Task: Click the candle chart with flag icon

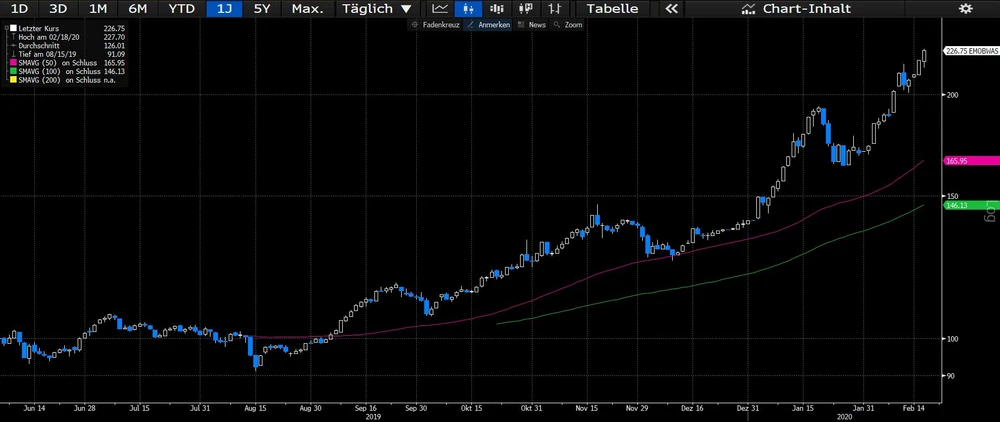Action: pyautogui.click(x=522, y=8)
